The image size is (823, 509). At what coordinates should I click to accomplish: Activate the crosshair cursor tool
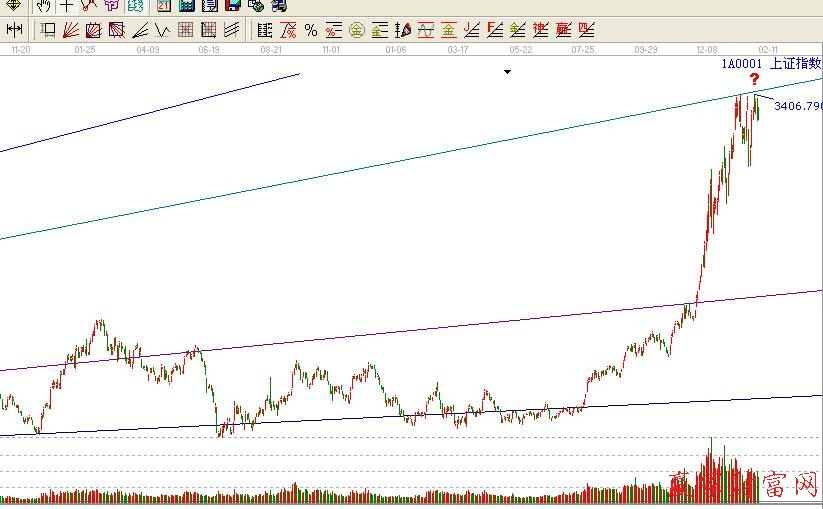click(x=66, y=6)
